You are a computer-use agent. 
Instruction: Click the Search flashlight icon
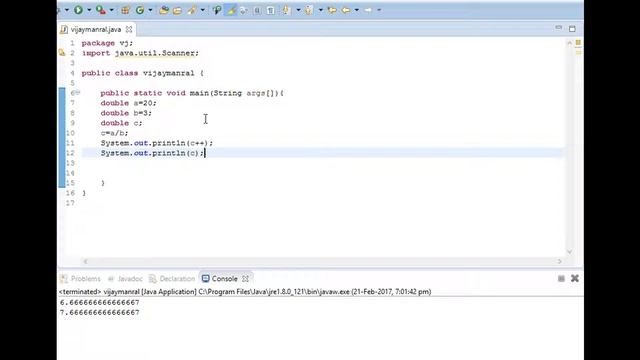click(x=192, y=10)
